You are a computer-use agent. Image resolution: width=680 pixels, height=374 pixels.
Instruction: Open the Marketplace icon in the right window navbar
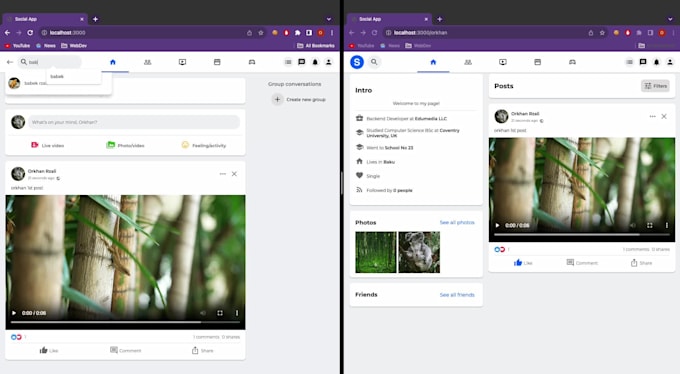coord(537,62)
